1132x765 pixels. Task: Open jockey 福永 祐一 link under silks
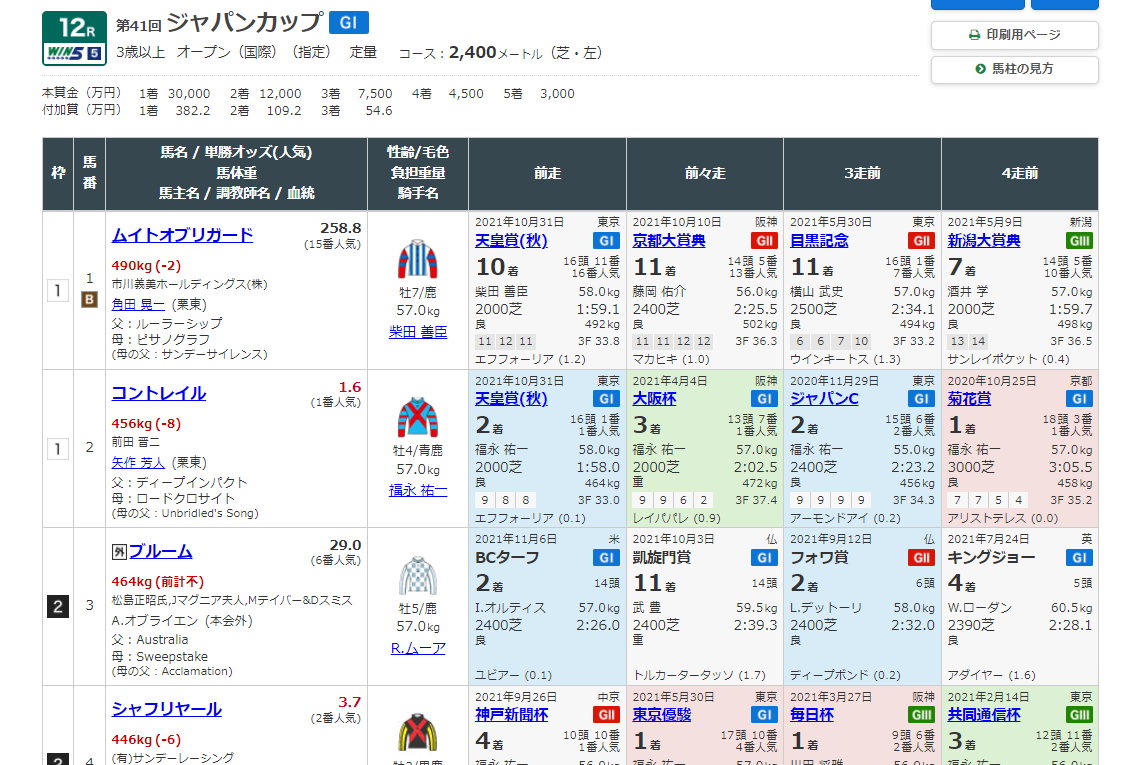pos(418,491)
